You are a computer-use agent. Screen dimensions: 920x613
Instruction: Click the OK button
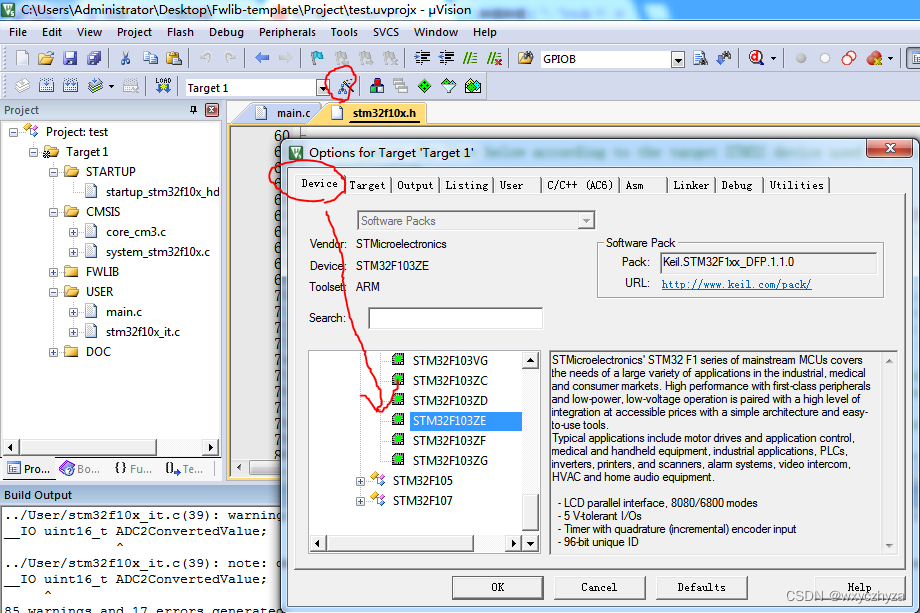pos(498,587)
